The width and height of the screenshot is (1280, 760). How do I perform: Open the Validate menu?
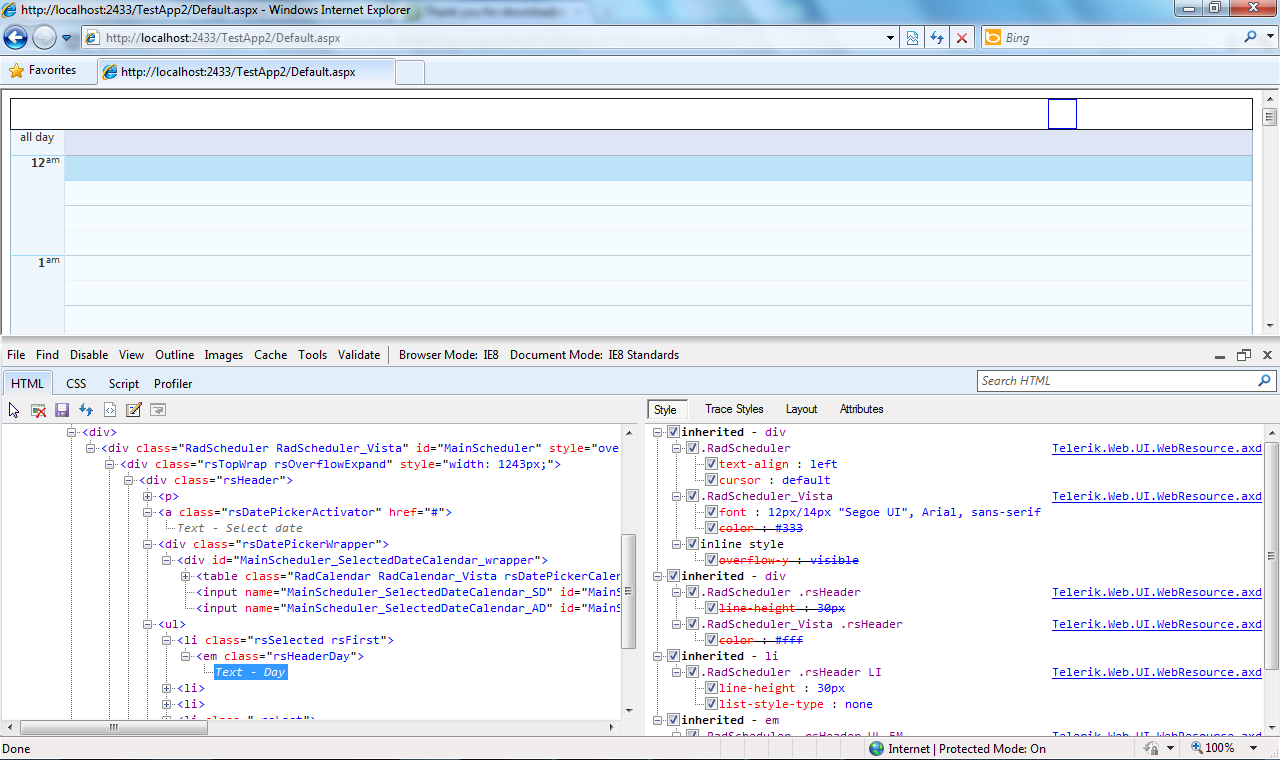tap(359, 355)
